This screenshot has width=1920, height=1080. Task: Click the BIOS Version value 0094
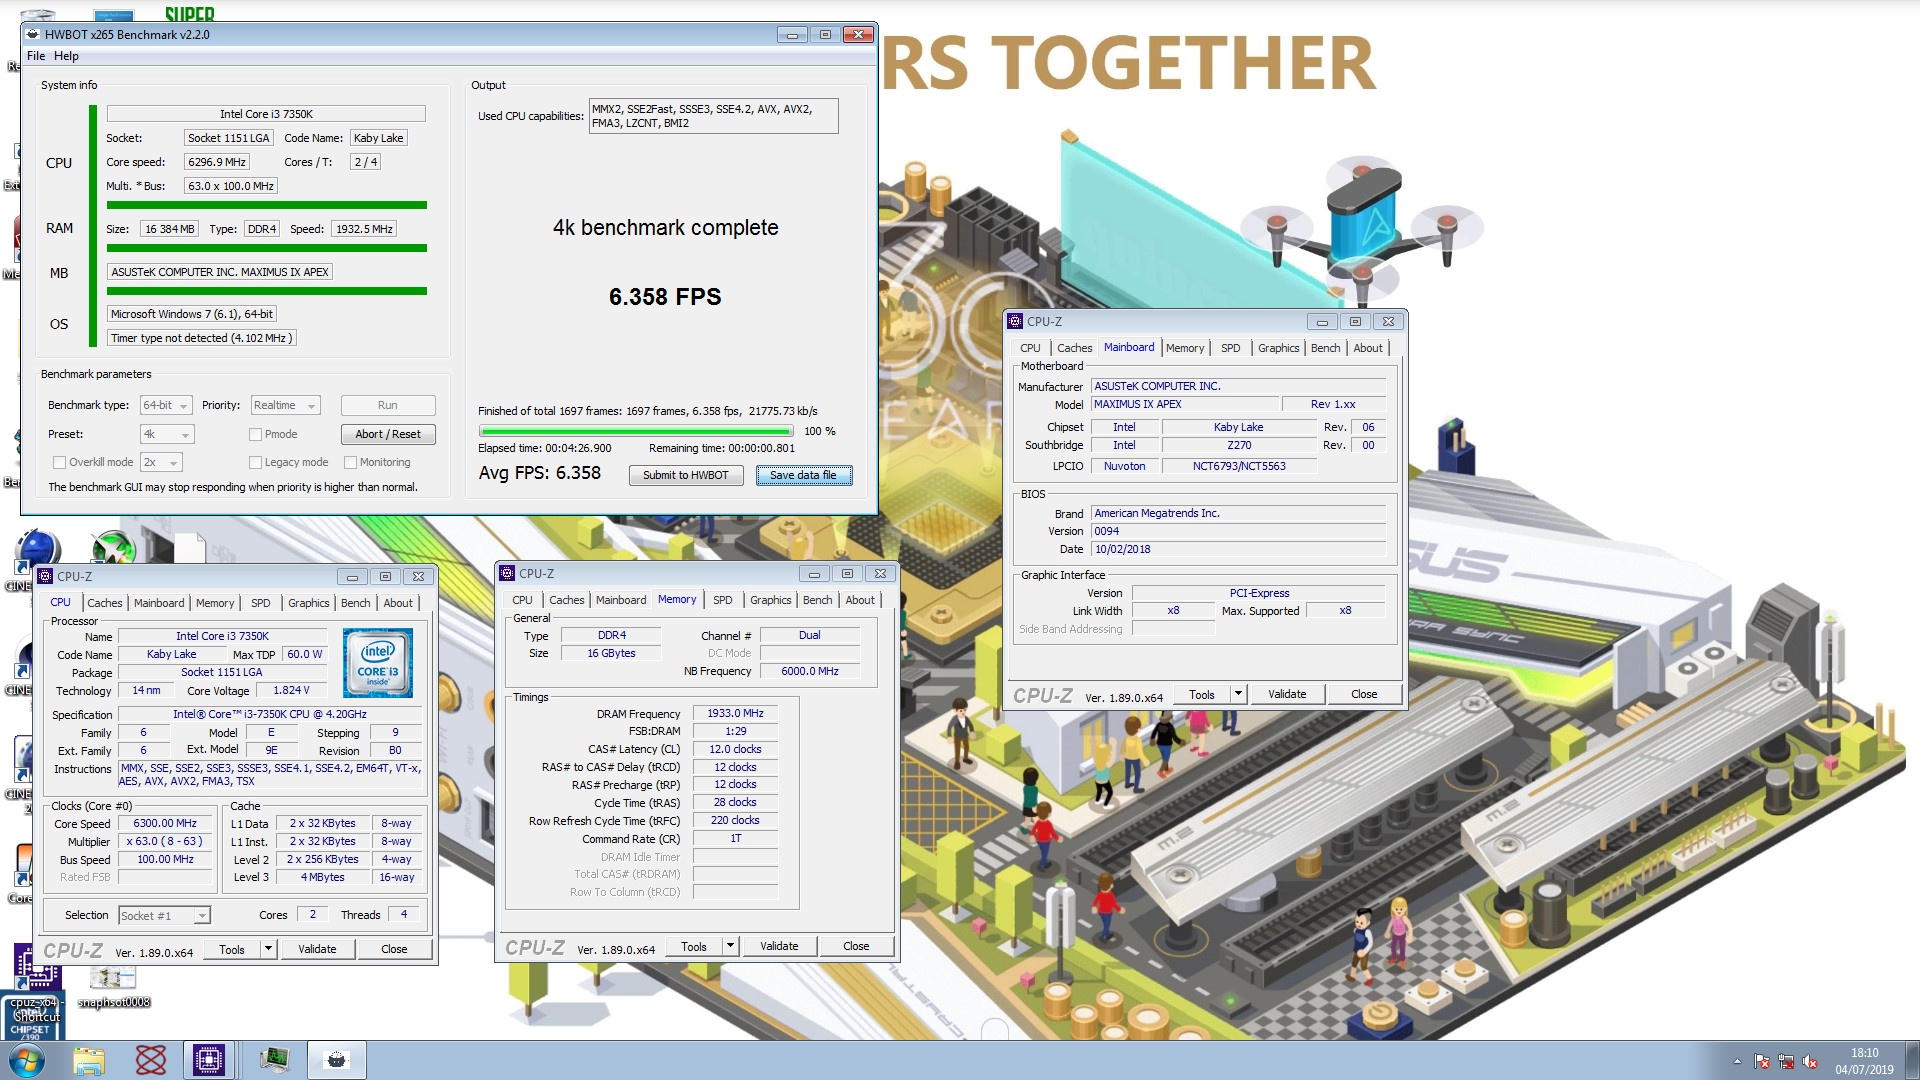pos(1238,531)
